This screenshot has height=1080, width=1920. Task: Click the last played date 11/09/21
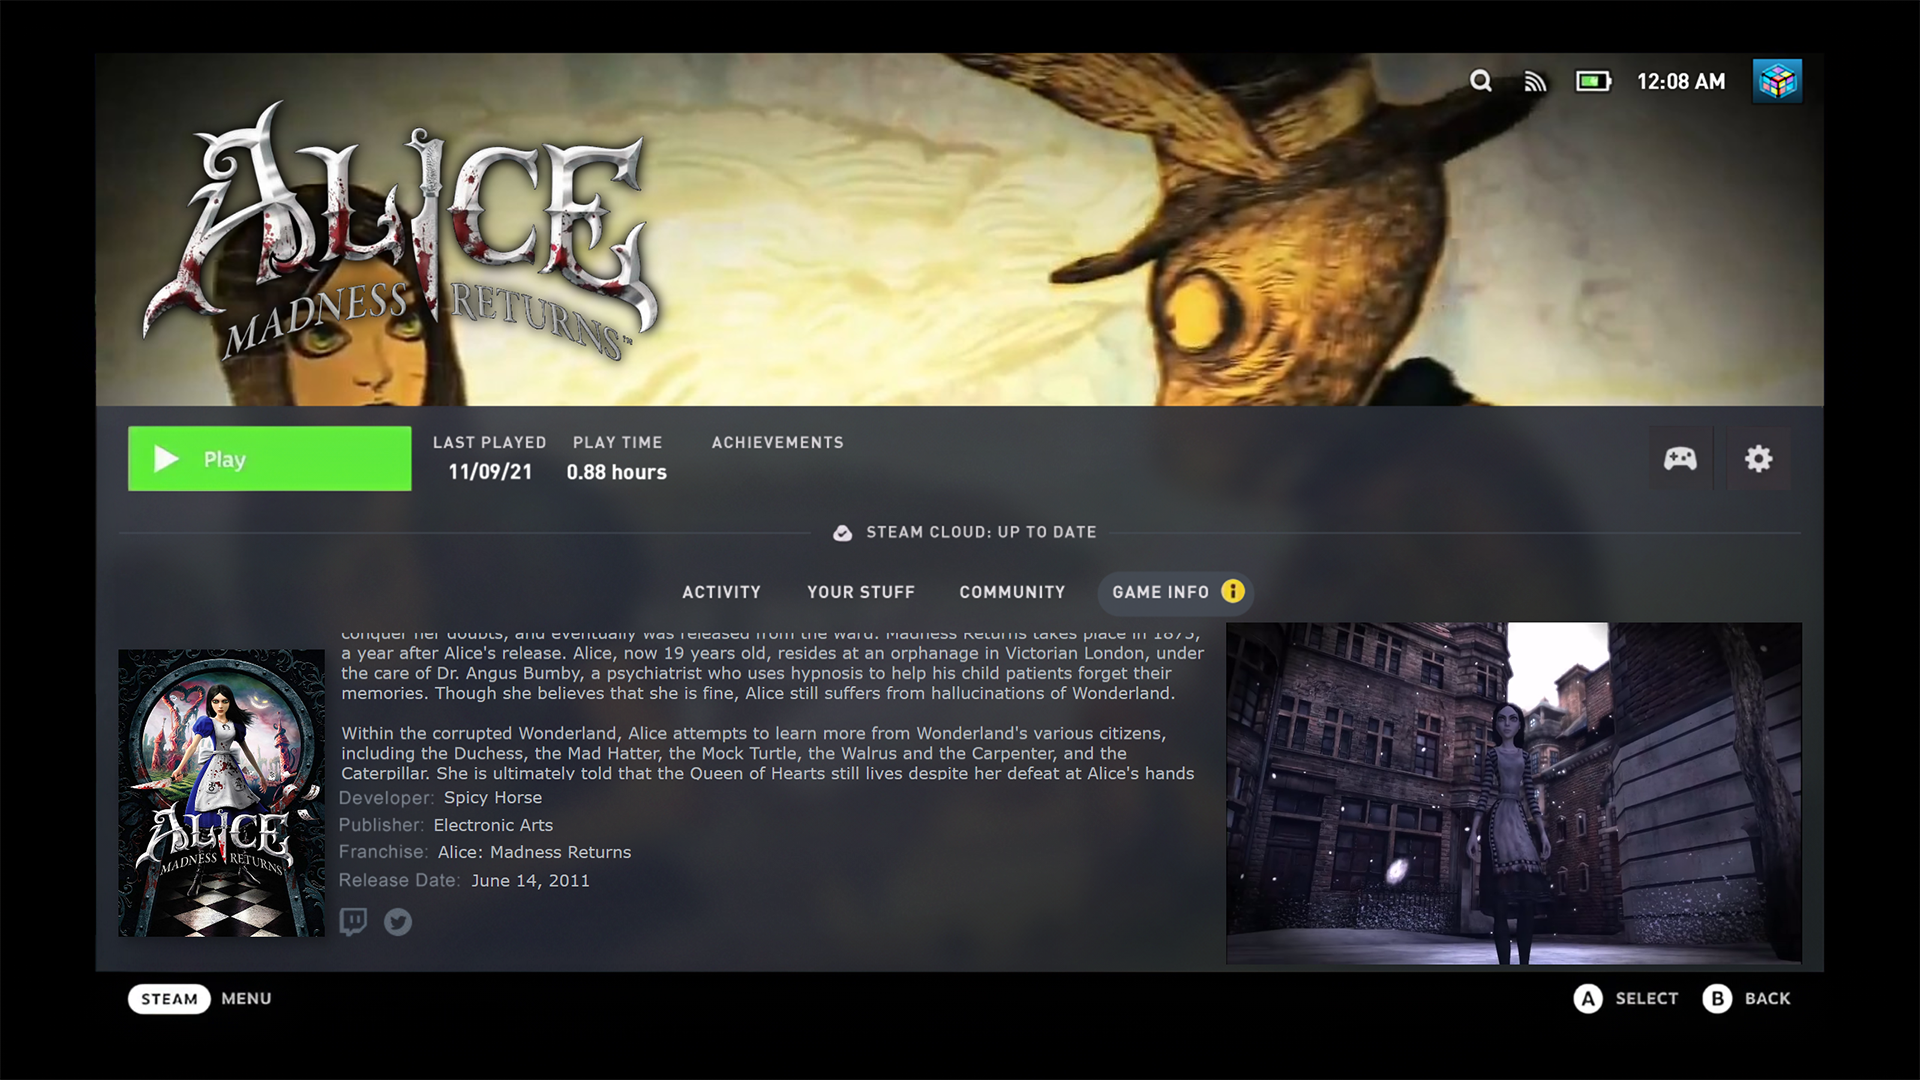(x=490, y=472)
